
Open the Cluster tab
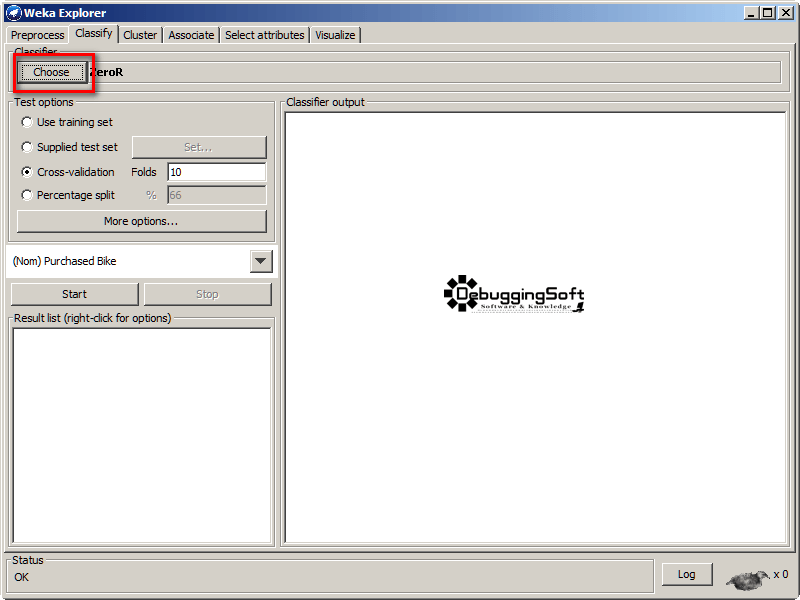click(140, 35)
